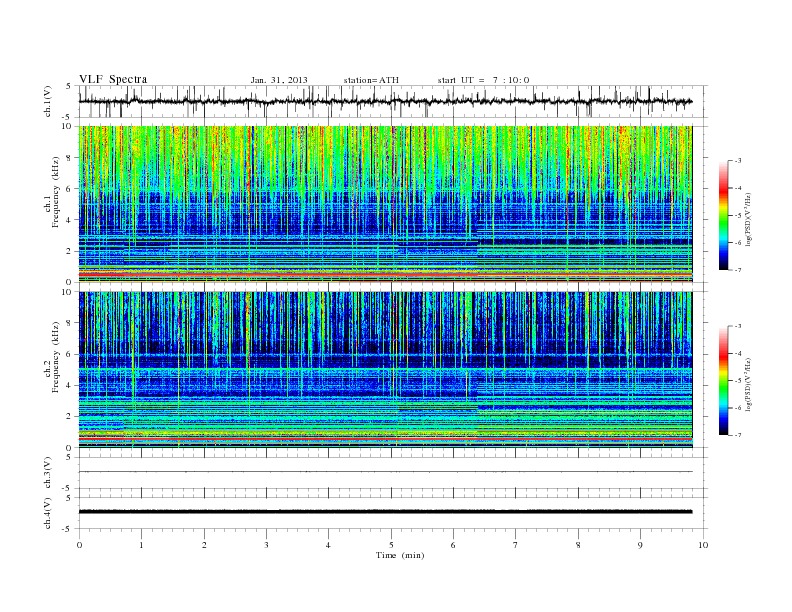Click the 'ch.3(V)' axis label

pos(48,473)
